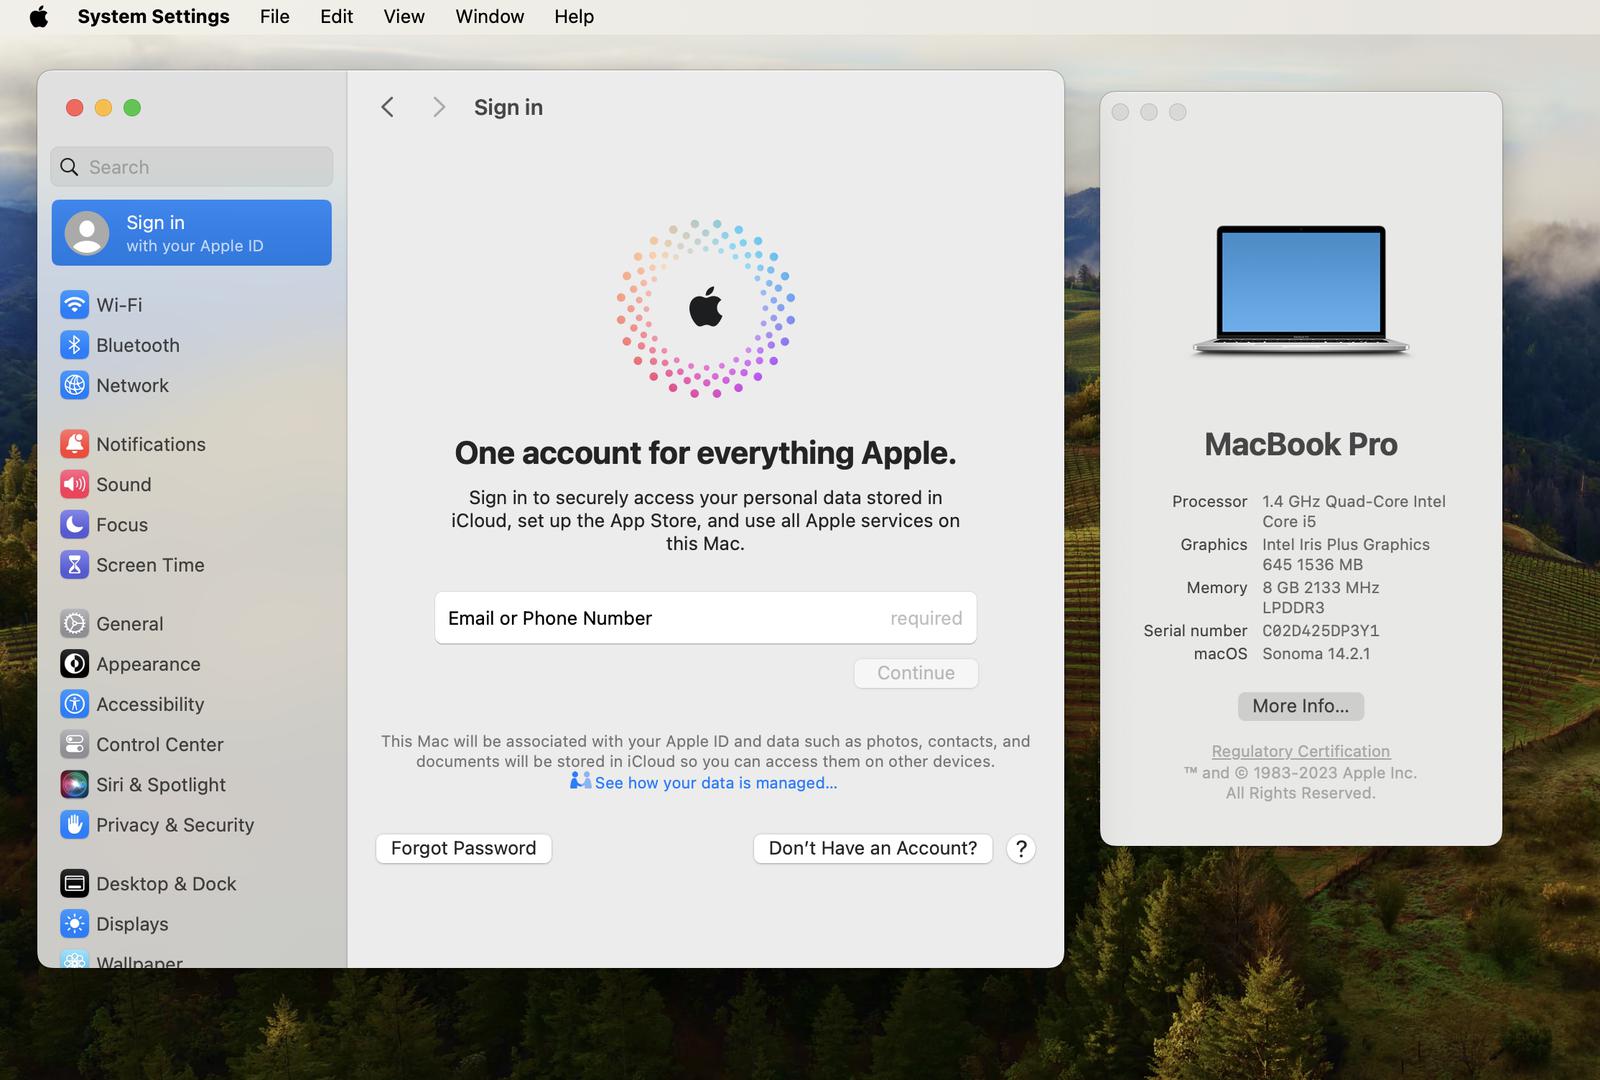Click the Notifications bell icon
The height and width of the screenshot is (1080, 1600).
(74, 444)
